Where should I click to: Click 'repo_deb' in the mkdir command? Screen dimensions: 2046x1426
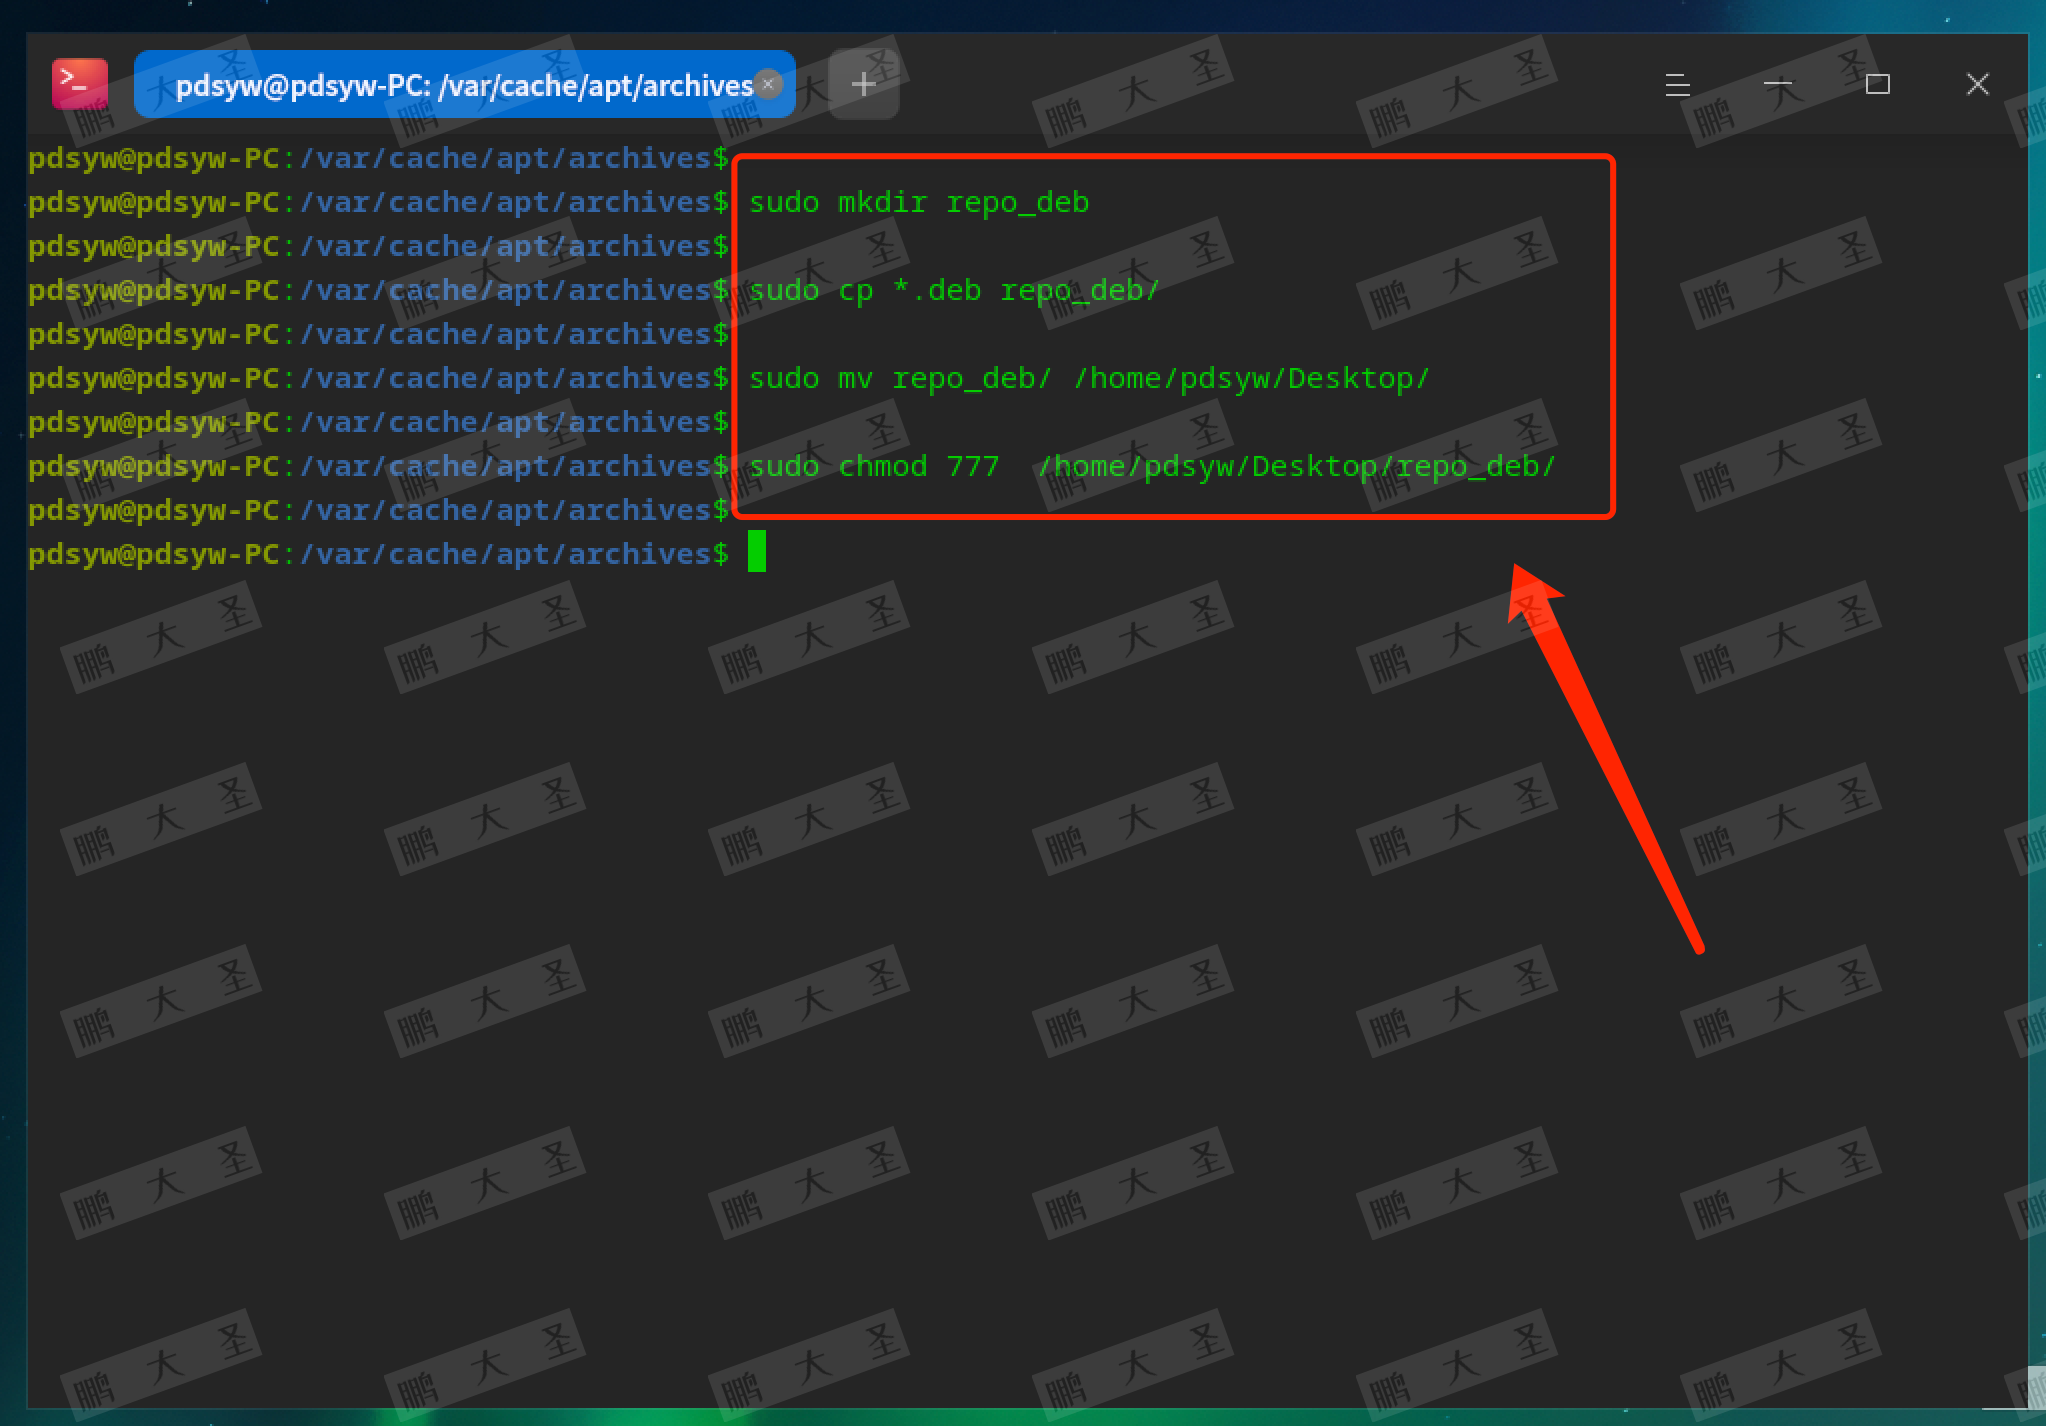pos(1017,203)
